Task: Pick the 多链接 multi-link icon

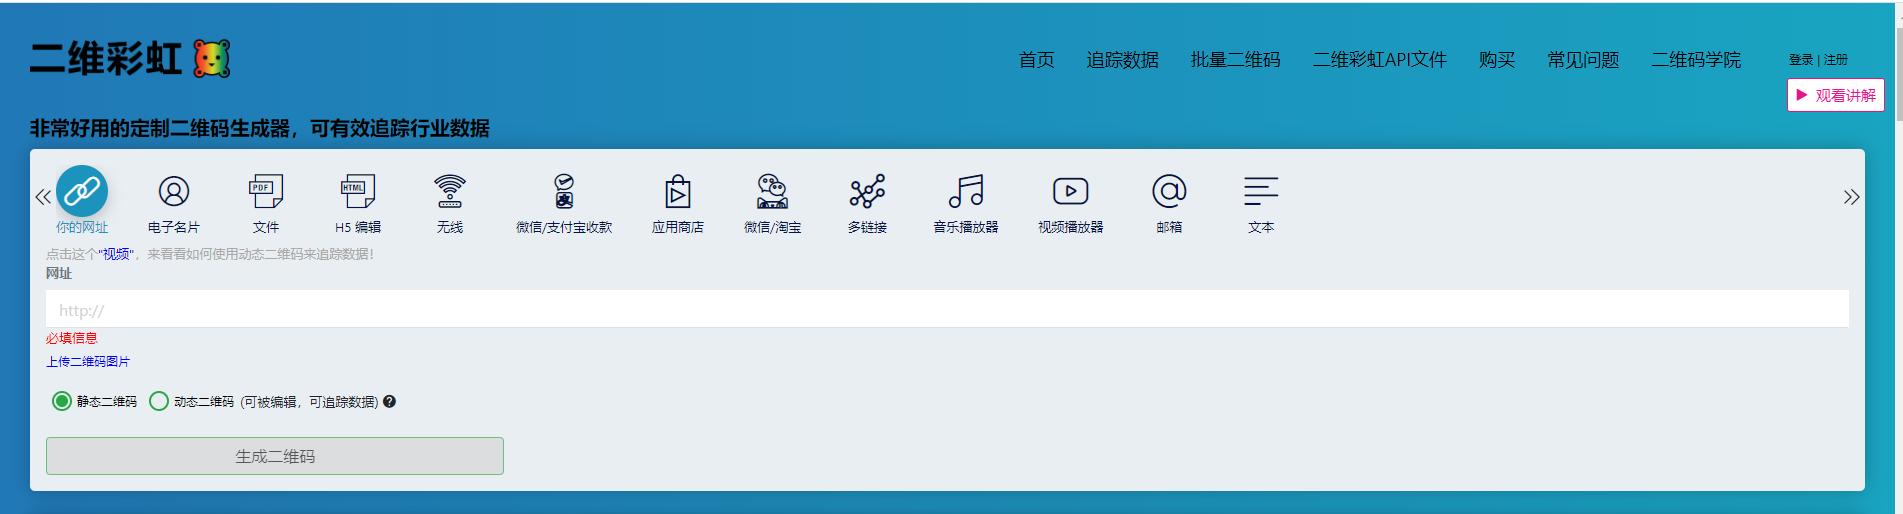Action: [867, 191]
